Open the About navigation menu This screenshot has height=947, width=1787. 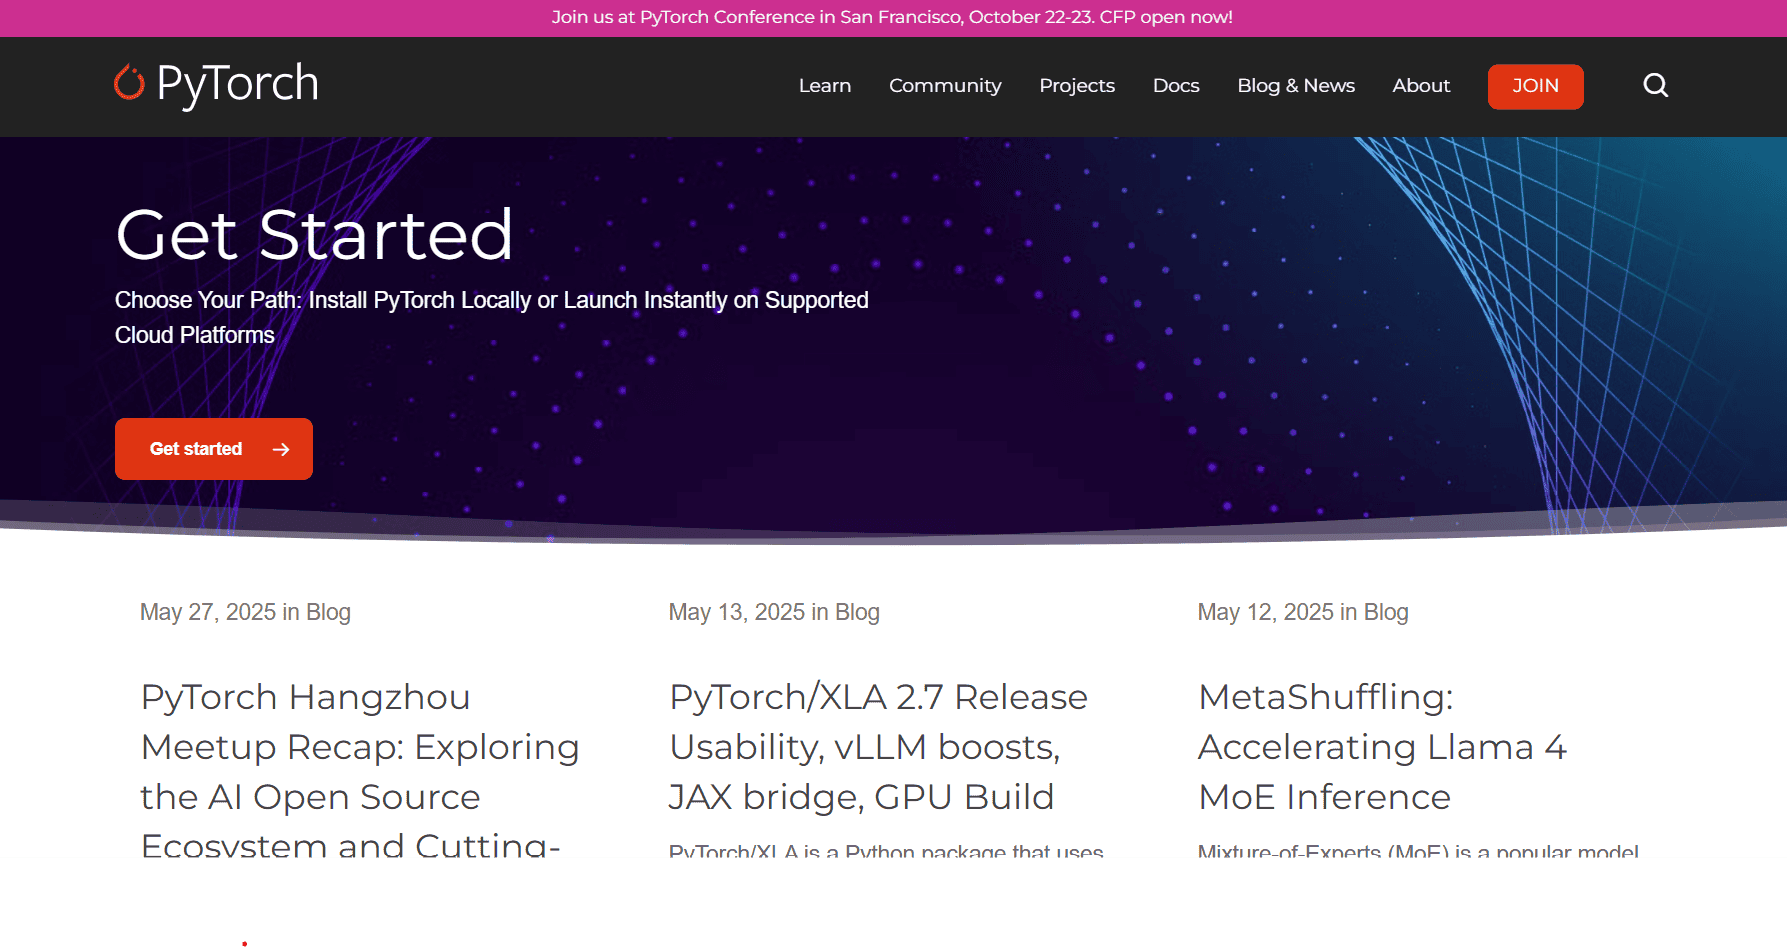[x=1420, y=86]
